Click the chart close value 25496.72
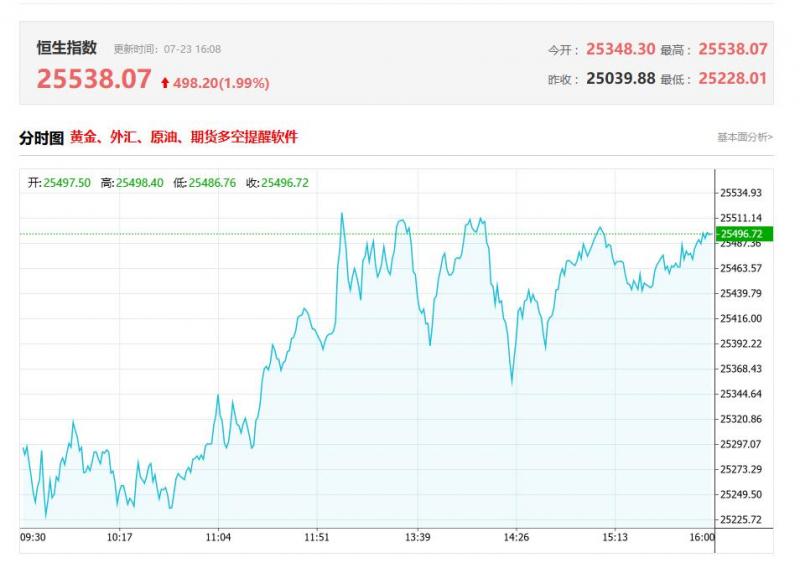 click(x=285, y=183)
